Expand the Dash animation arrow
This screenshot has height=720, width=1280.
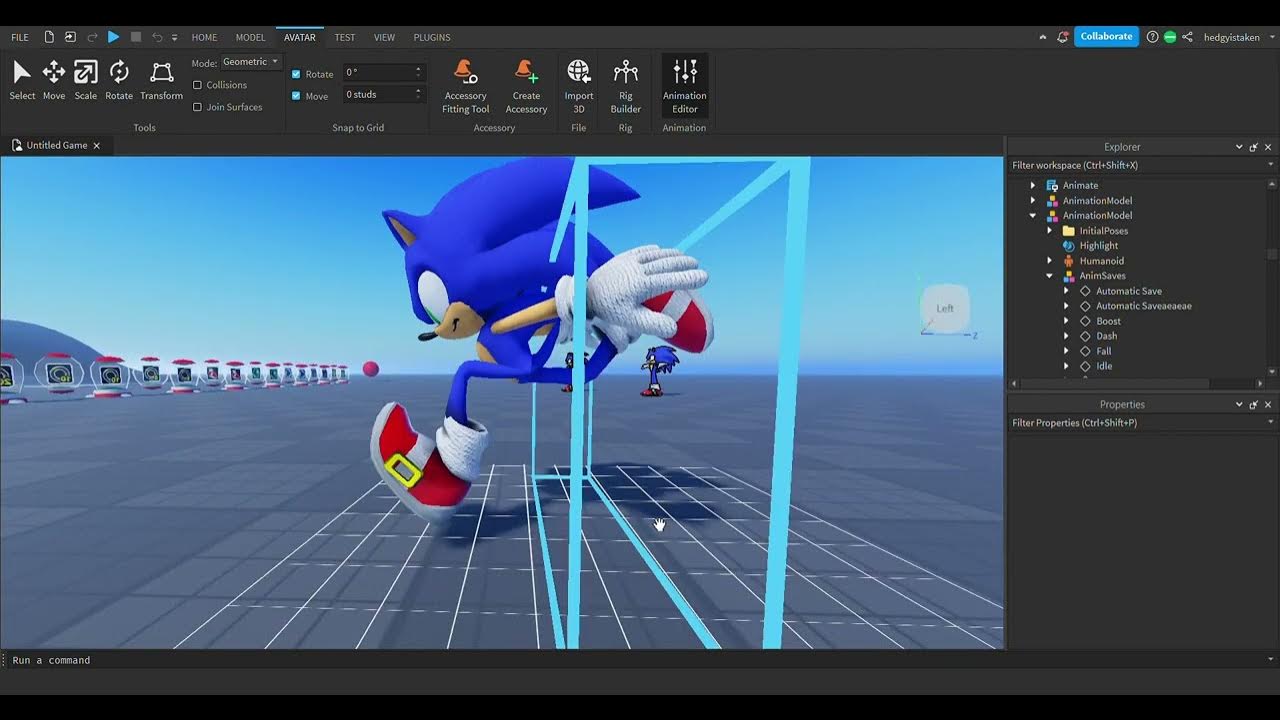coord(1066,336)
